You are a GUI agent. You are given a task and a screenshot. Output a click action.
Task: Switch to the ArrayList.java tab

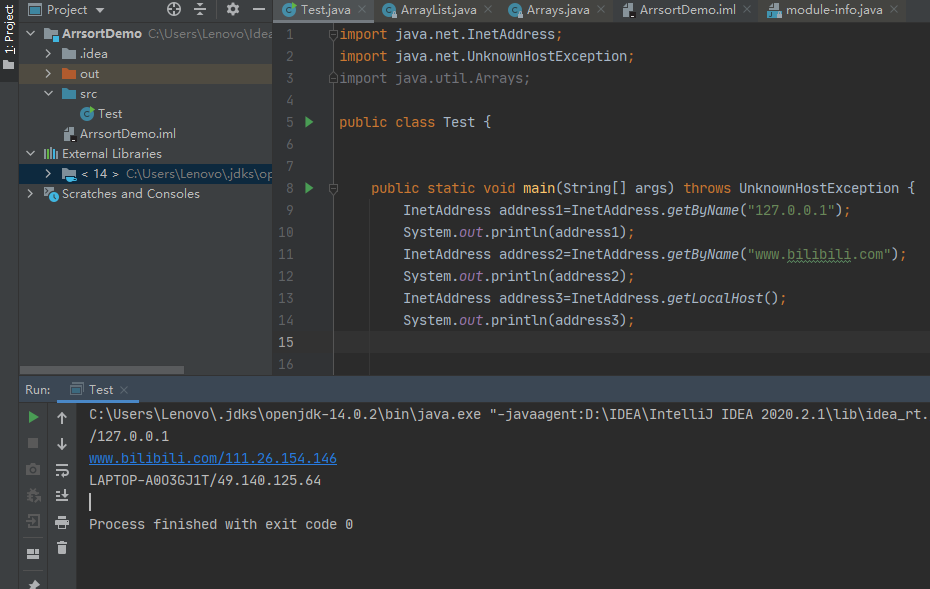[x=438, y=9]
